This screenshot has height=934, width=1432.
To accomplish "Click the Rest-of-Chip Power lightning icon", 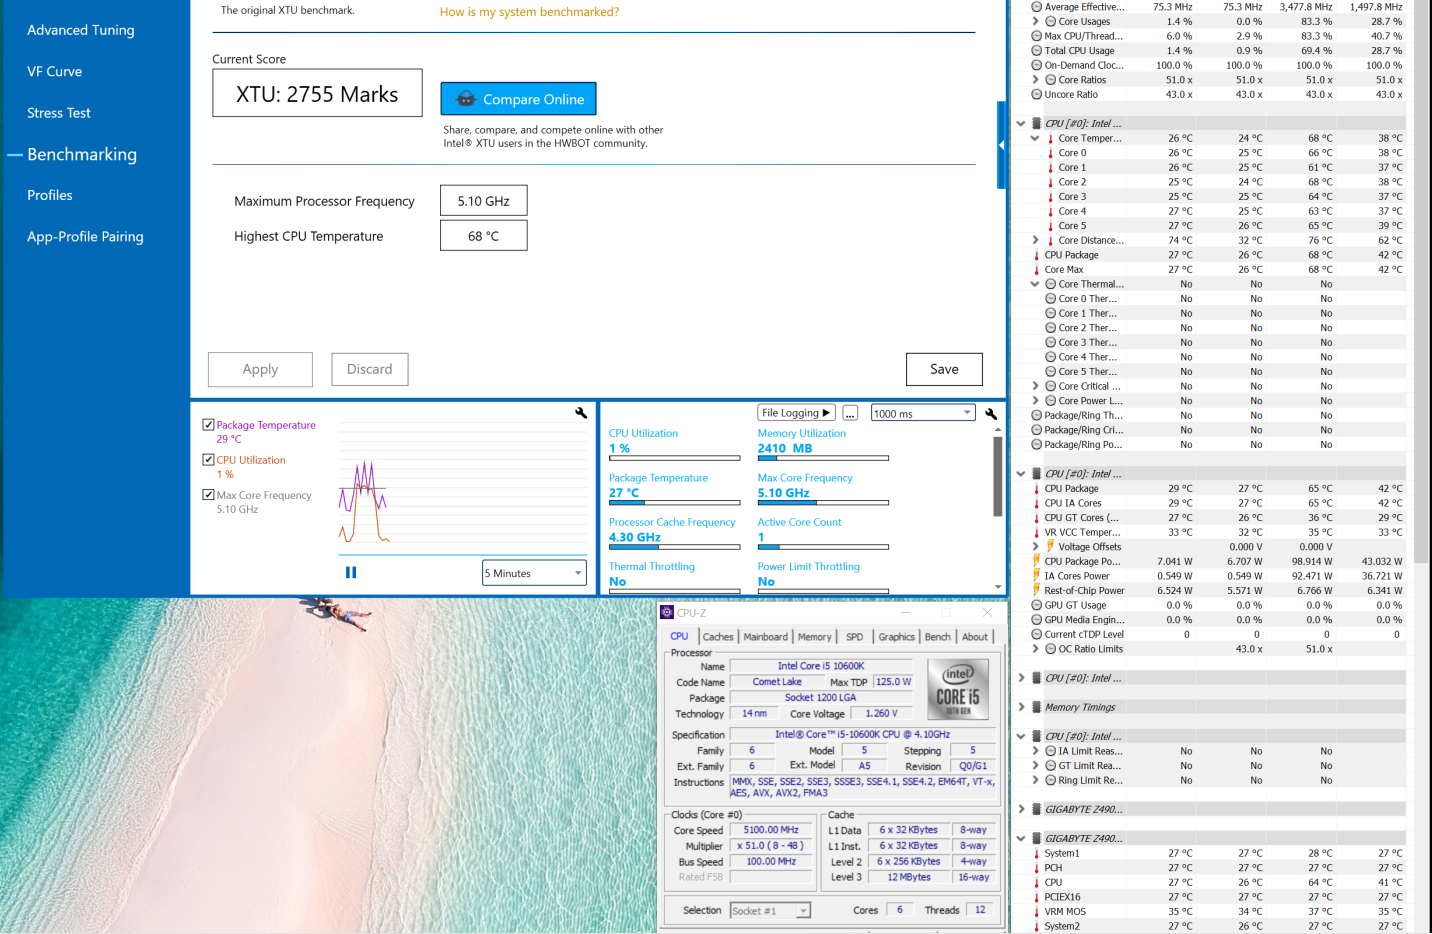I will [1037, 591].
